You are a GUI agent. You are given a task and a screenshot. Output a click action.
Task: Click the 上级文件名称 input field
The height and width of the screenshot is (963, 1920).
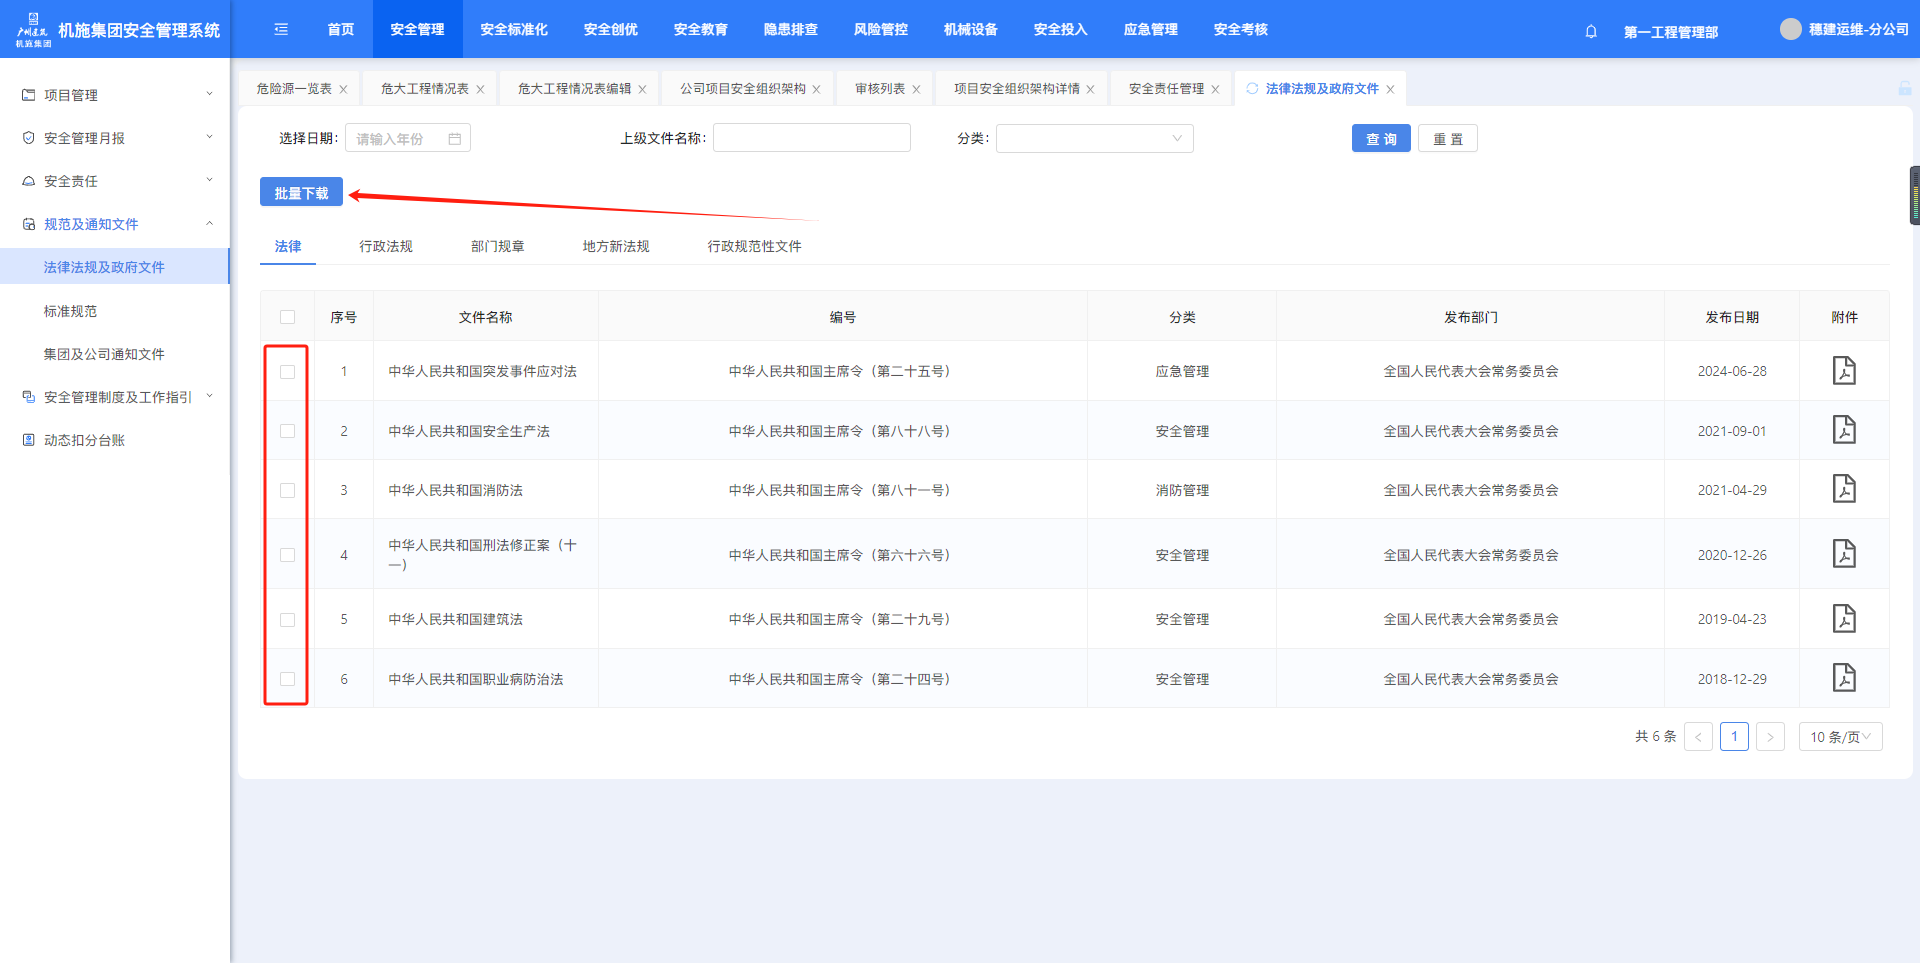(811, 138)
